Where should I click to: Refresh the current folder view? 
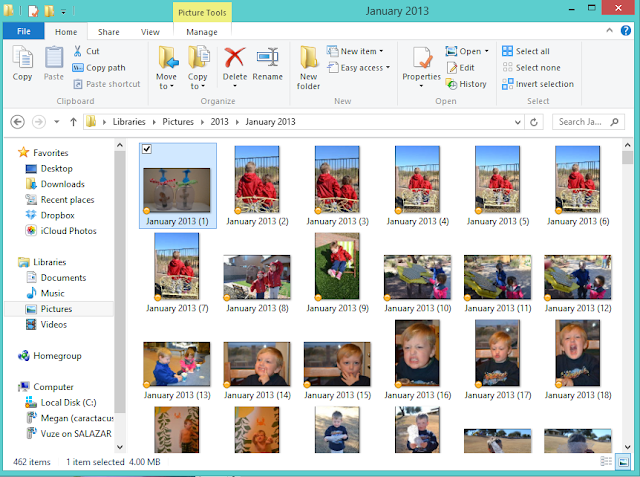click(x=534, y=122)
